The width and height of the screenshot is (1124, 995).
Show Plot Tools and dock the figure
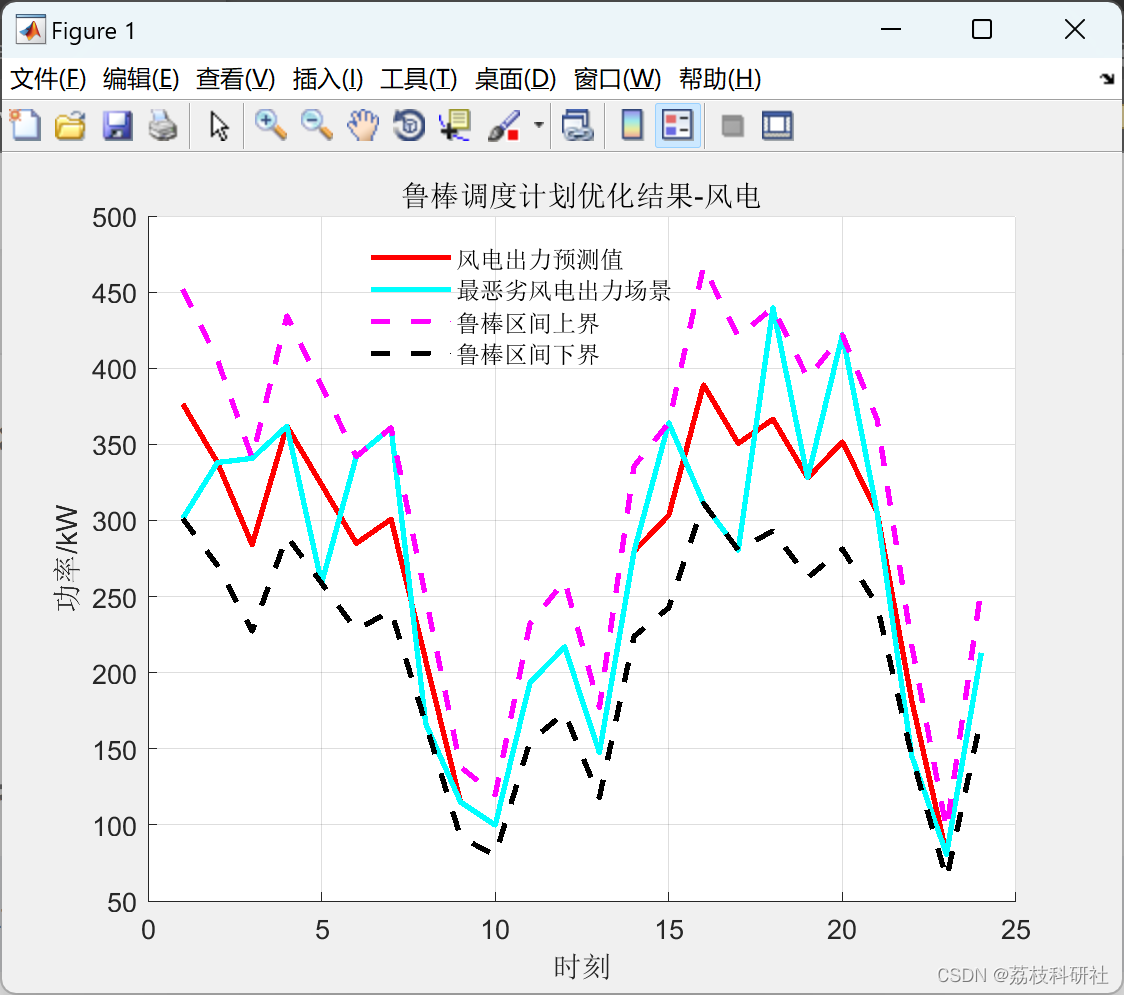(777, 125)
